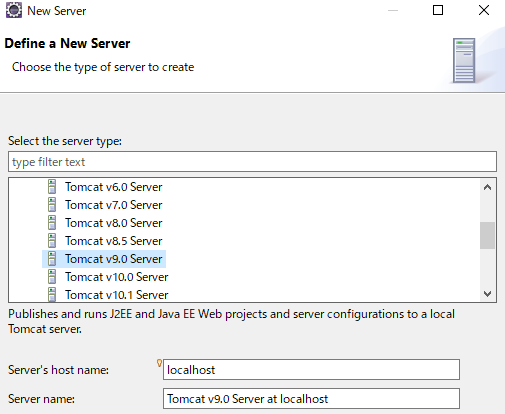Click the Tomcat v8.0 Server icon

click(52, 223)
